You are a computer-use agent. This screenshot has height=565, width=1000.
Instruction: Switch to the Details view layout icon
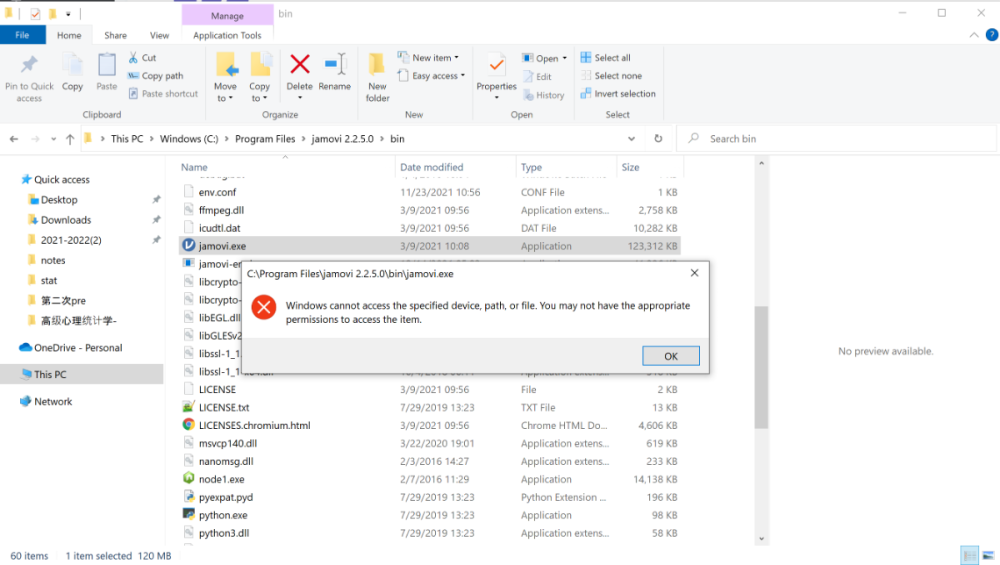969,555
